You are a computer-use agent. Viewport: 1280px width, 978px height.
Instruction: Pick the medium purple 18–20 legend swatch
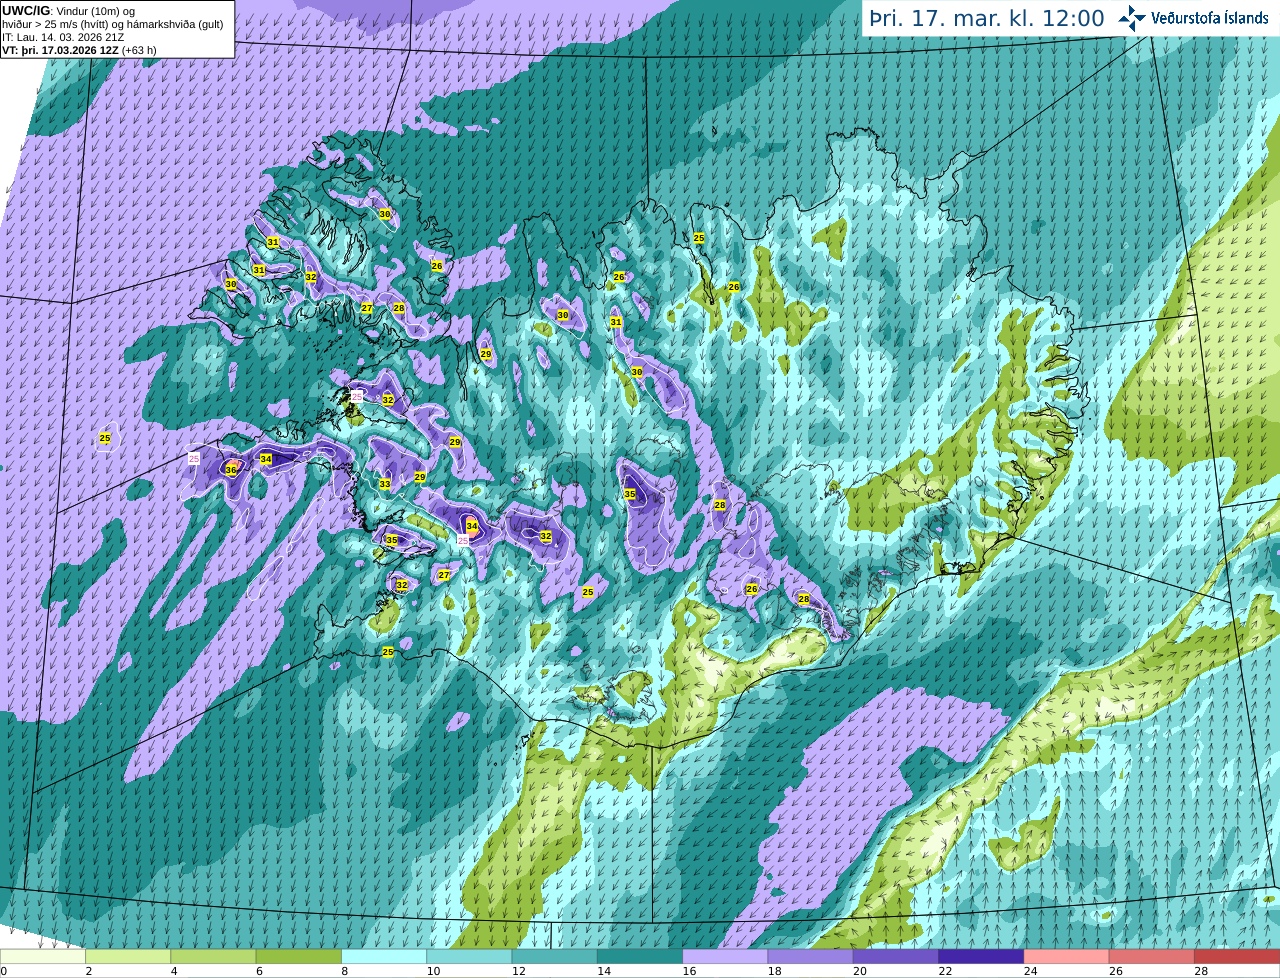810,957
